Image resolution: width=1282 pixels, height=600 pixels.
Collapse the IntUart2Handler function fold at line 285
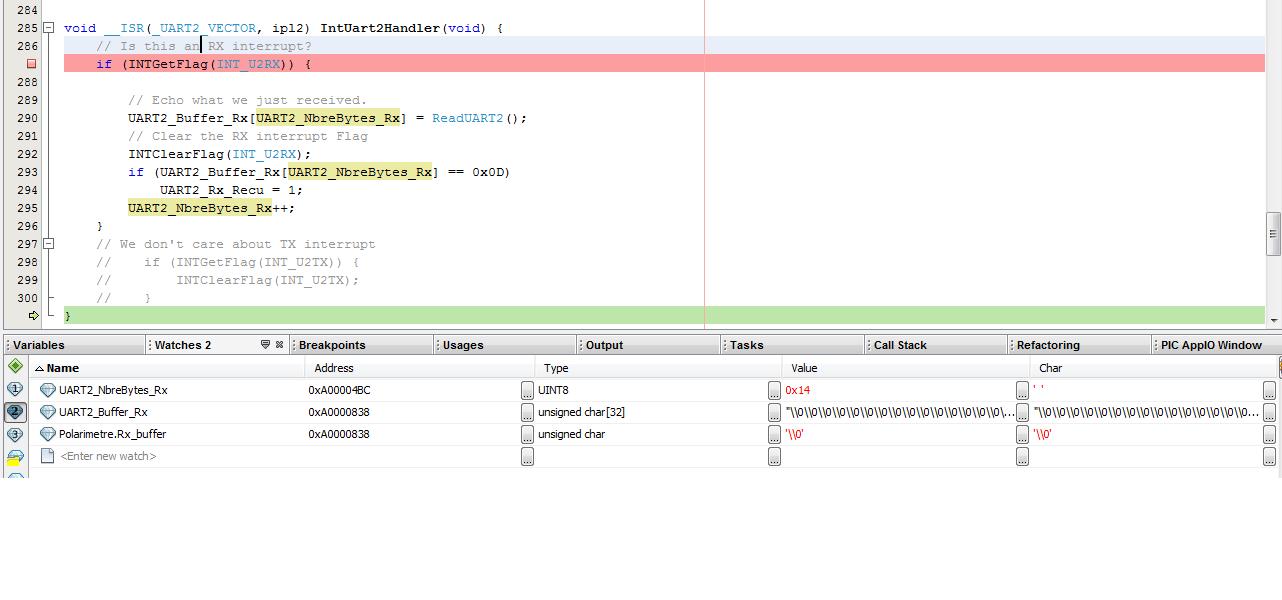click(48, 28)
